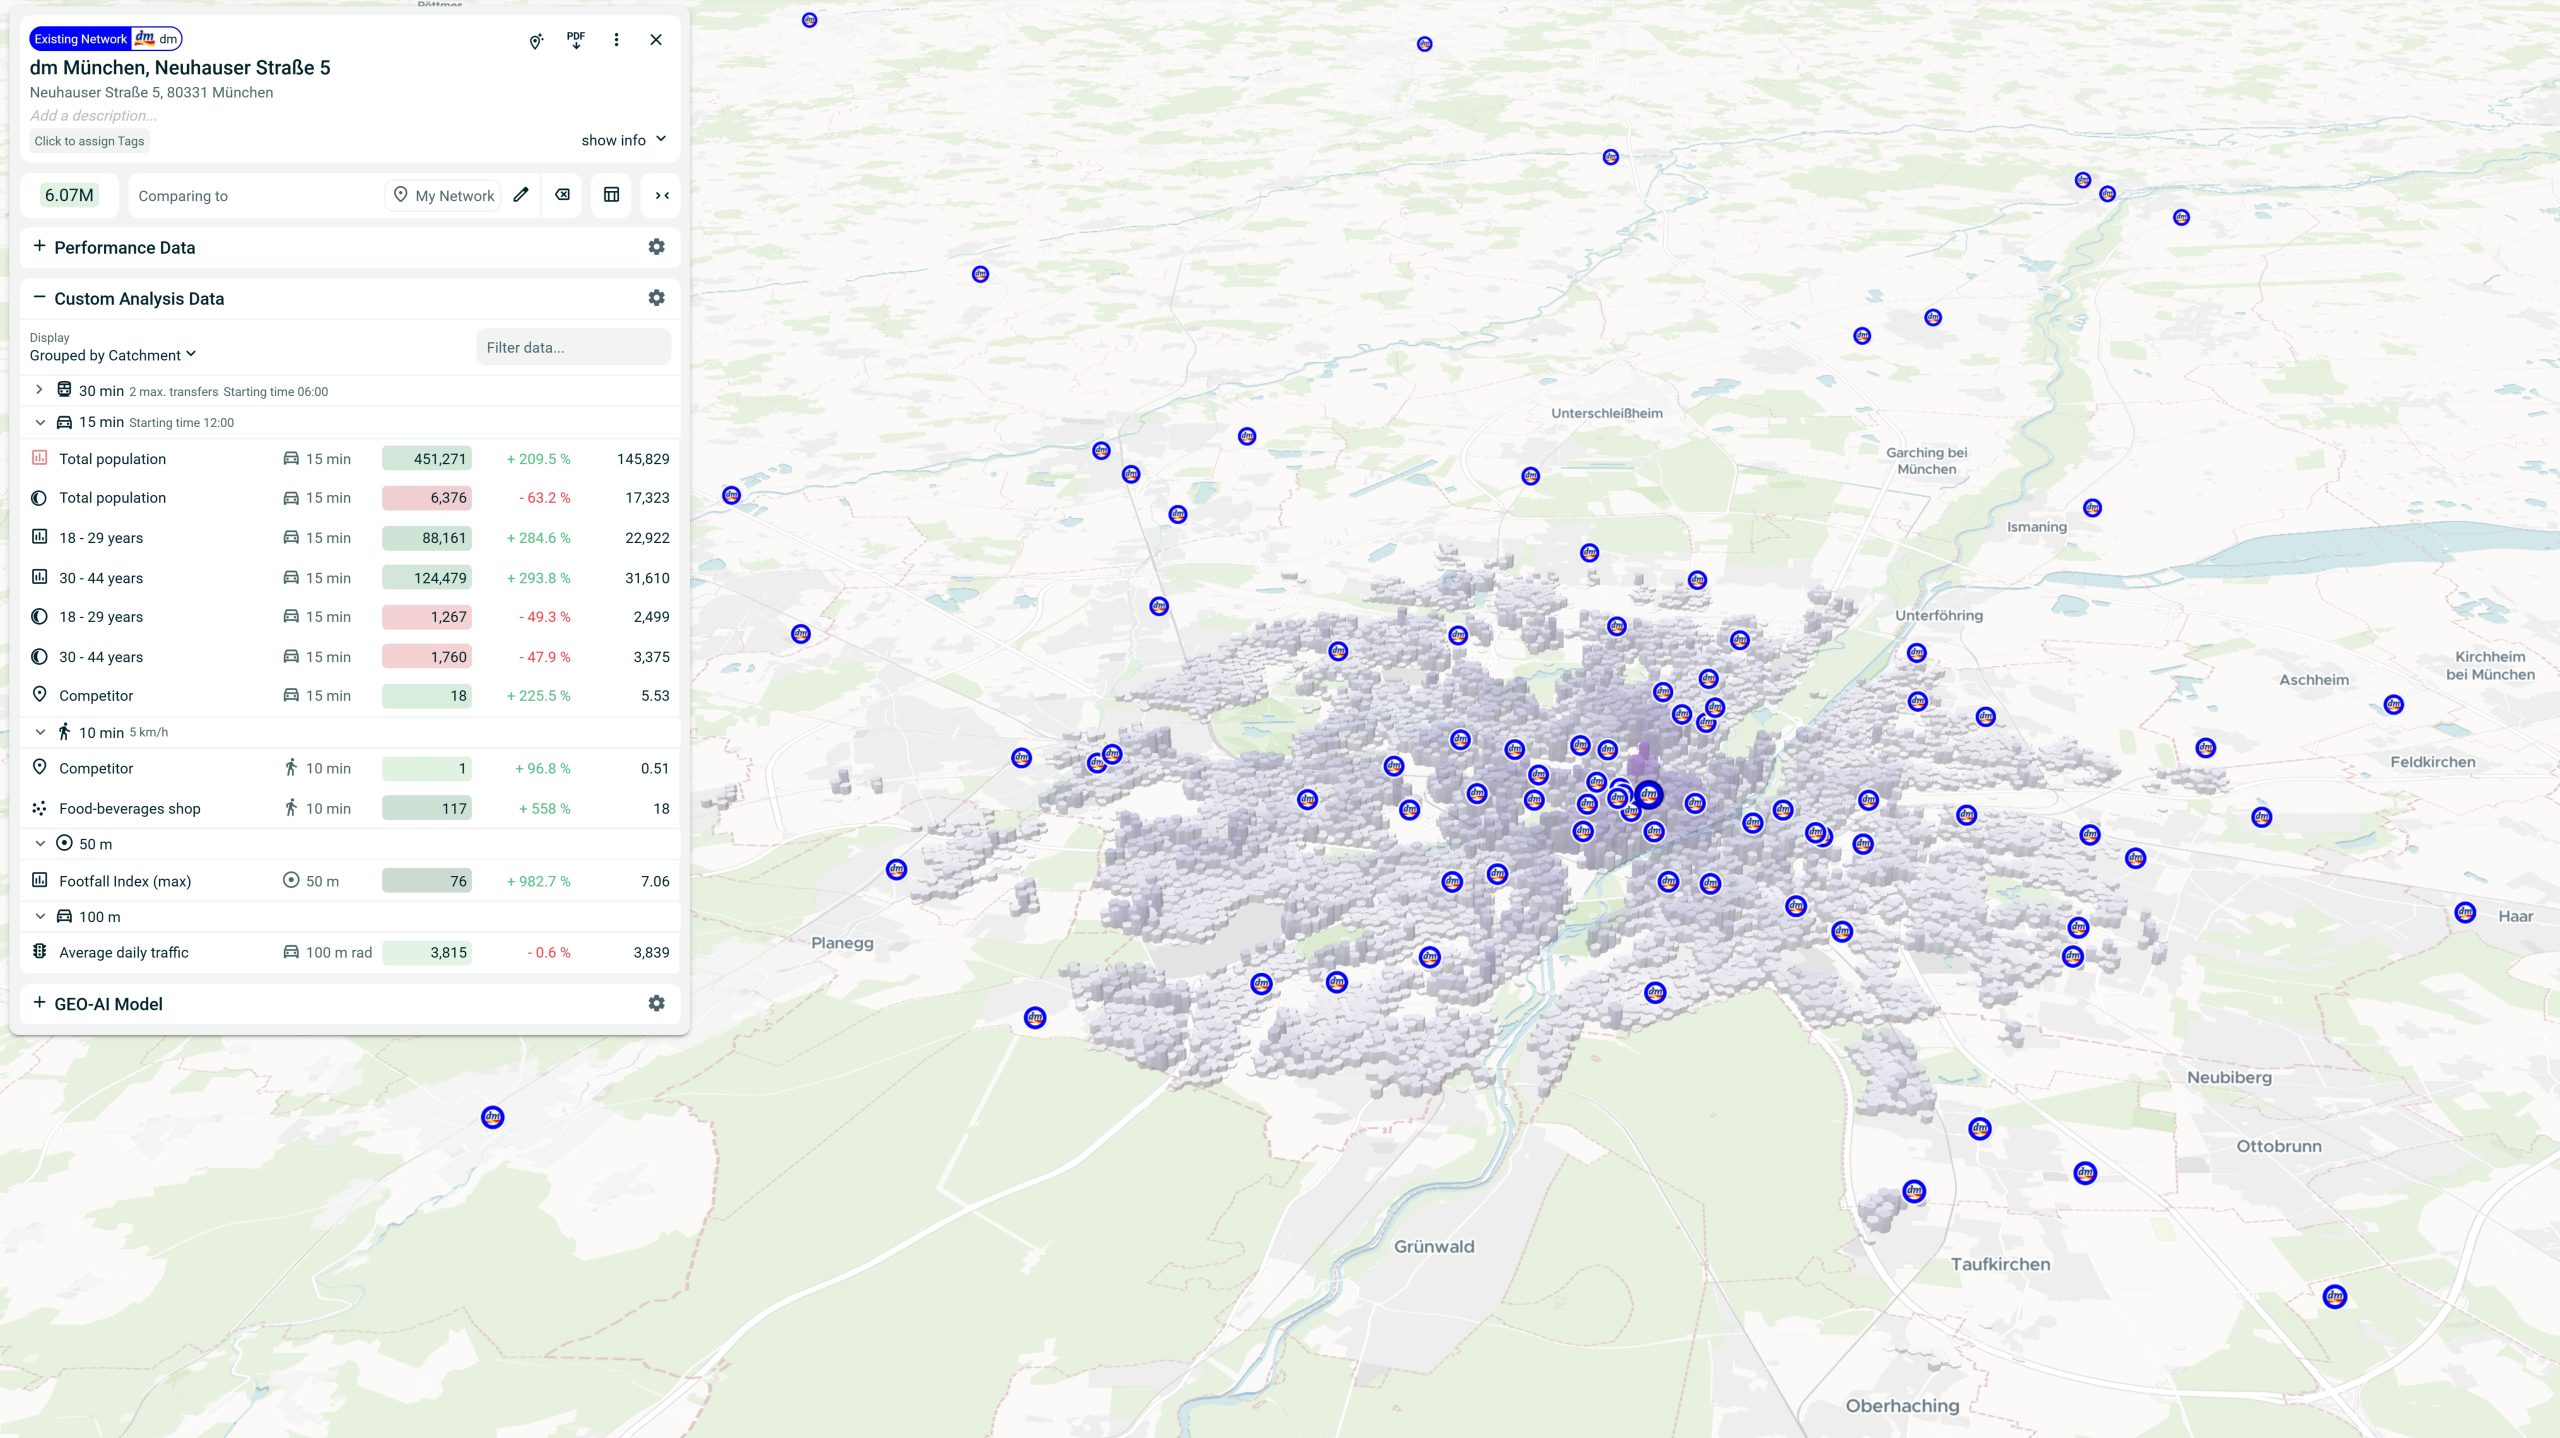This screenshot has height=1438, width=2560.
Task: Click the dm brand tag in header
Action: coord(157,39)
